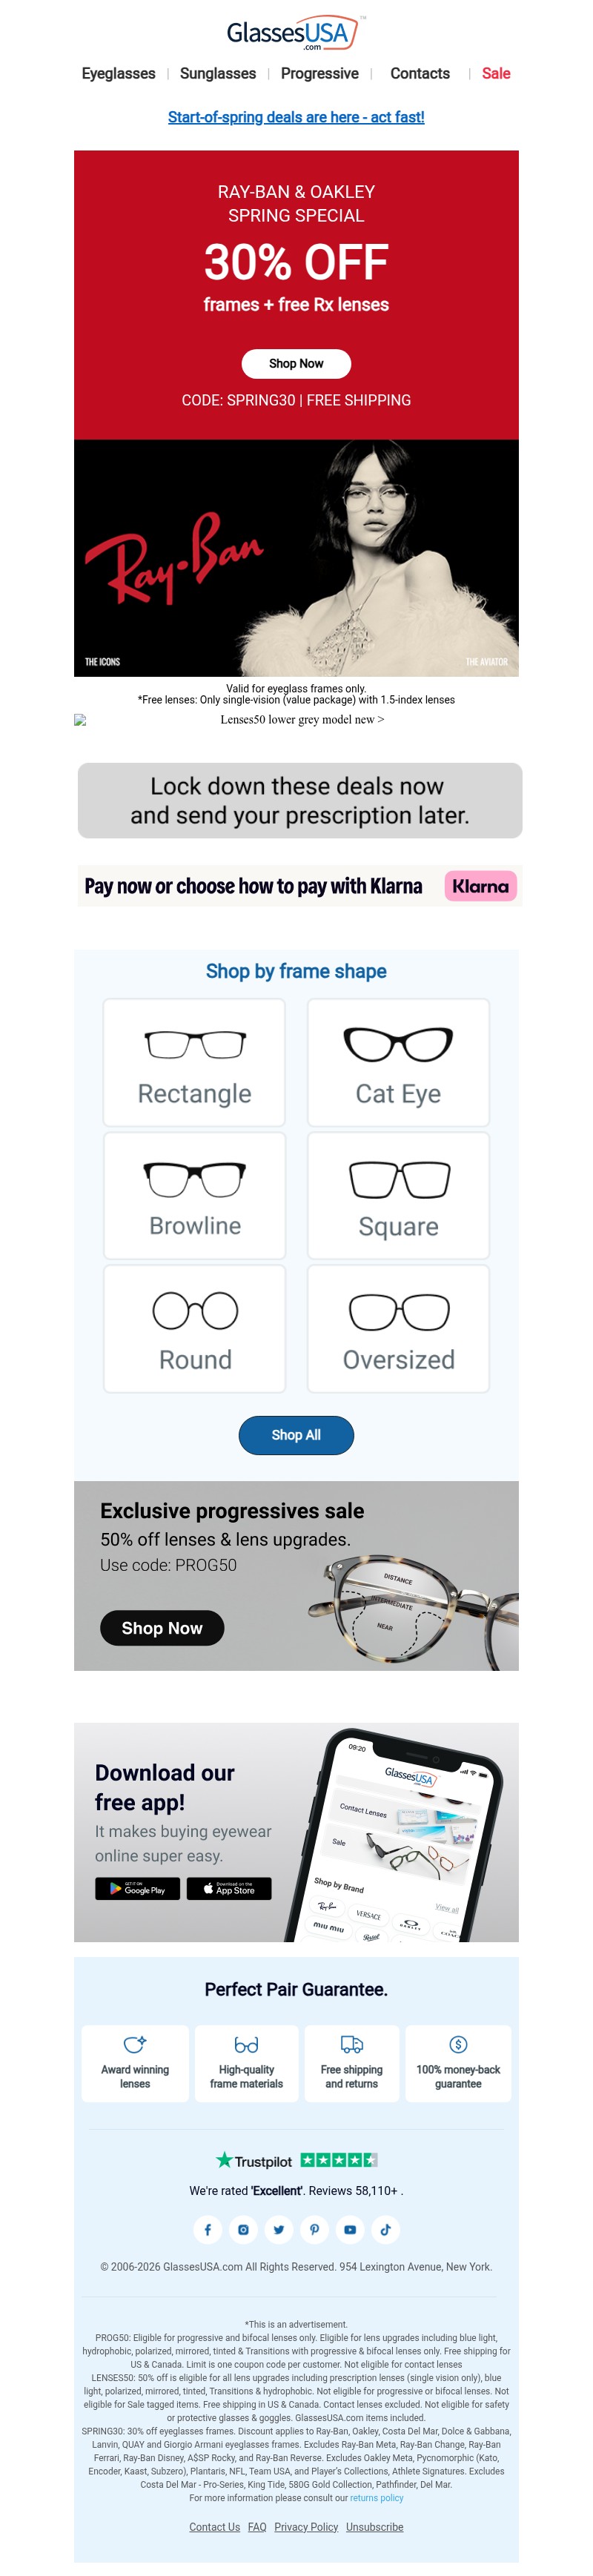The image size is (593, 2576).
Task: Click the Unsubscribe footer link
Action: 374,2526
